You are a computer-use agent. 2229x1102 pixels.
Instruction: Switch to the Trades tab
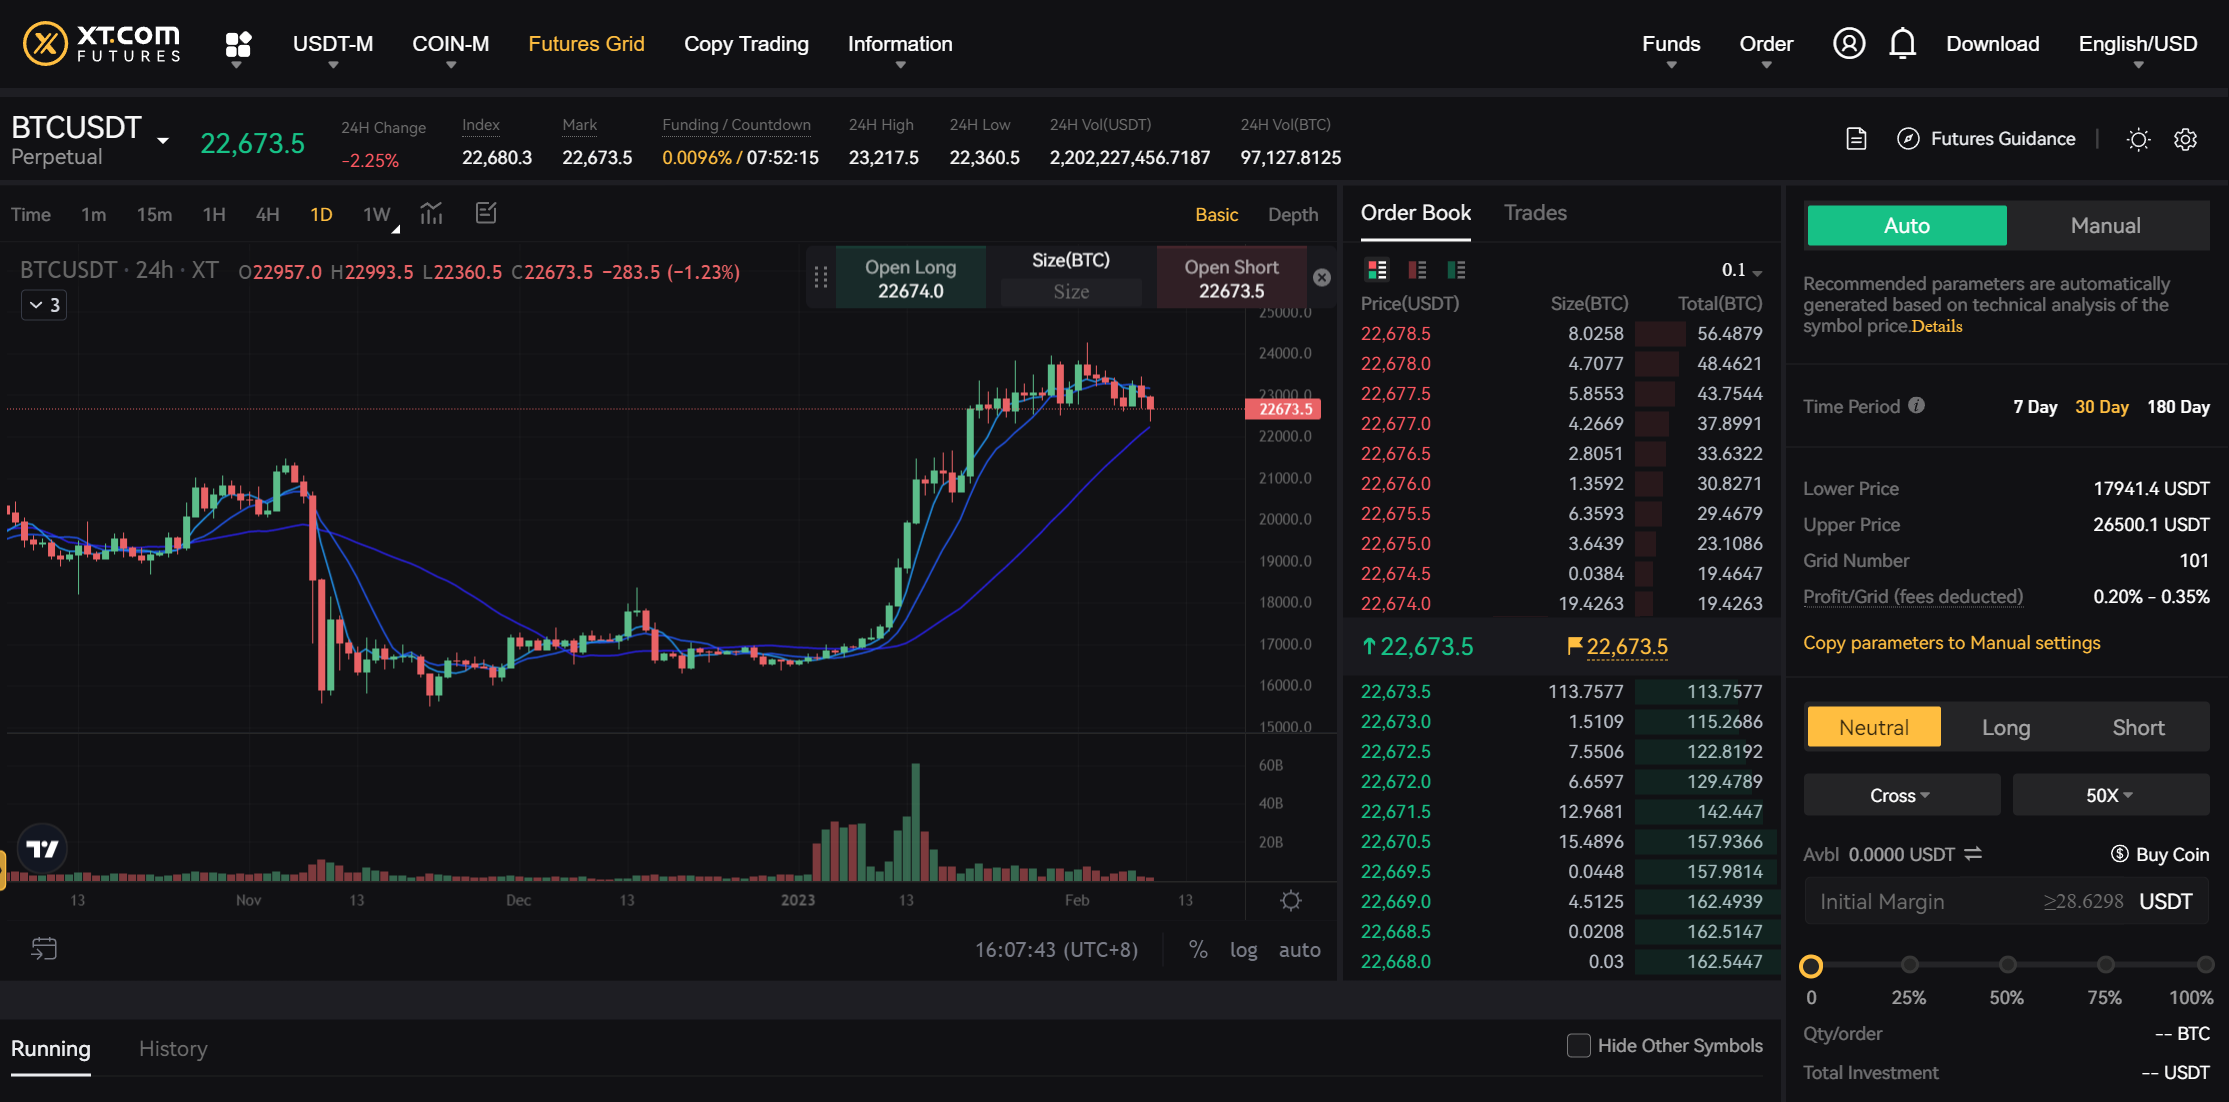tap(1535, 213)
